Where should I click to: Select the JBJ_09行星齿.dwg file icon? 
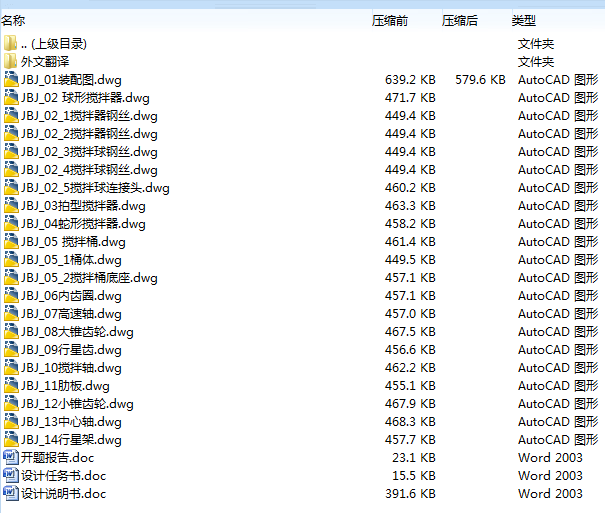point(11,349)
